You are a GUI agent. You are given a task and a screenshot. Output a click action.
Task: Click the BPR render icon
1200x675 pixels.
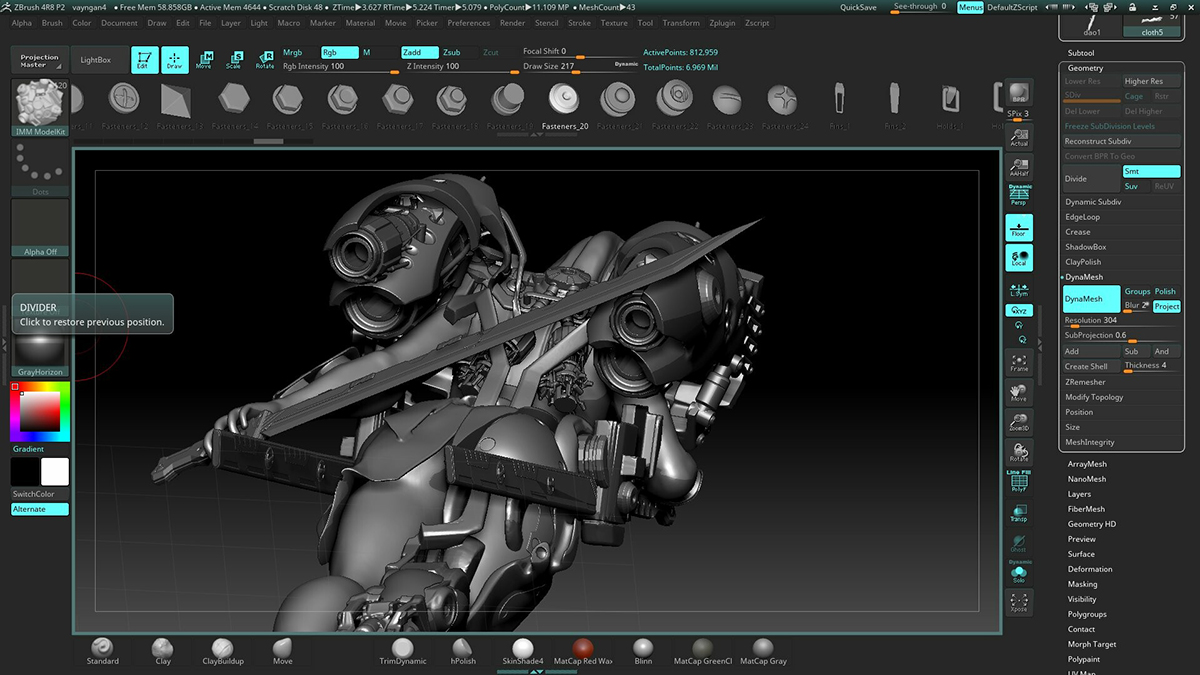click(1018, 94)
